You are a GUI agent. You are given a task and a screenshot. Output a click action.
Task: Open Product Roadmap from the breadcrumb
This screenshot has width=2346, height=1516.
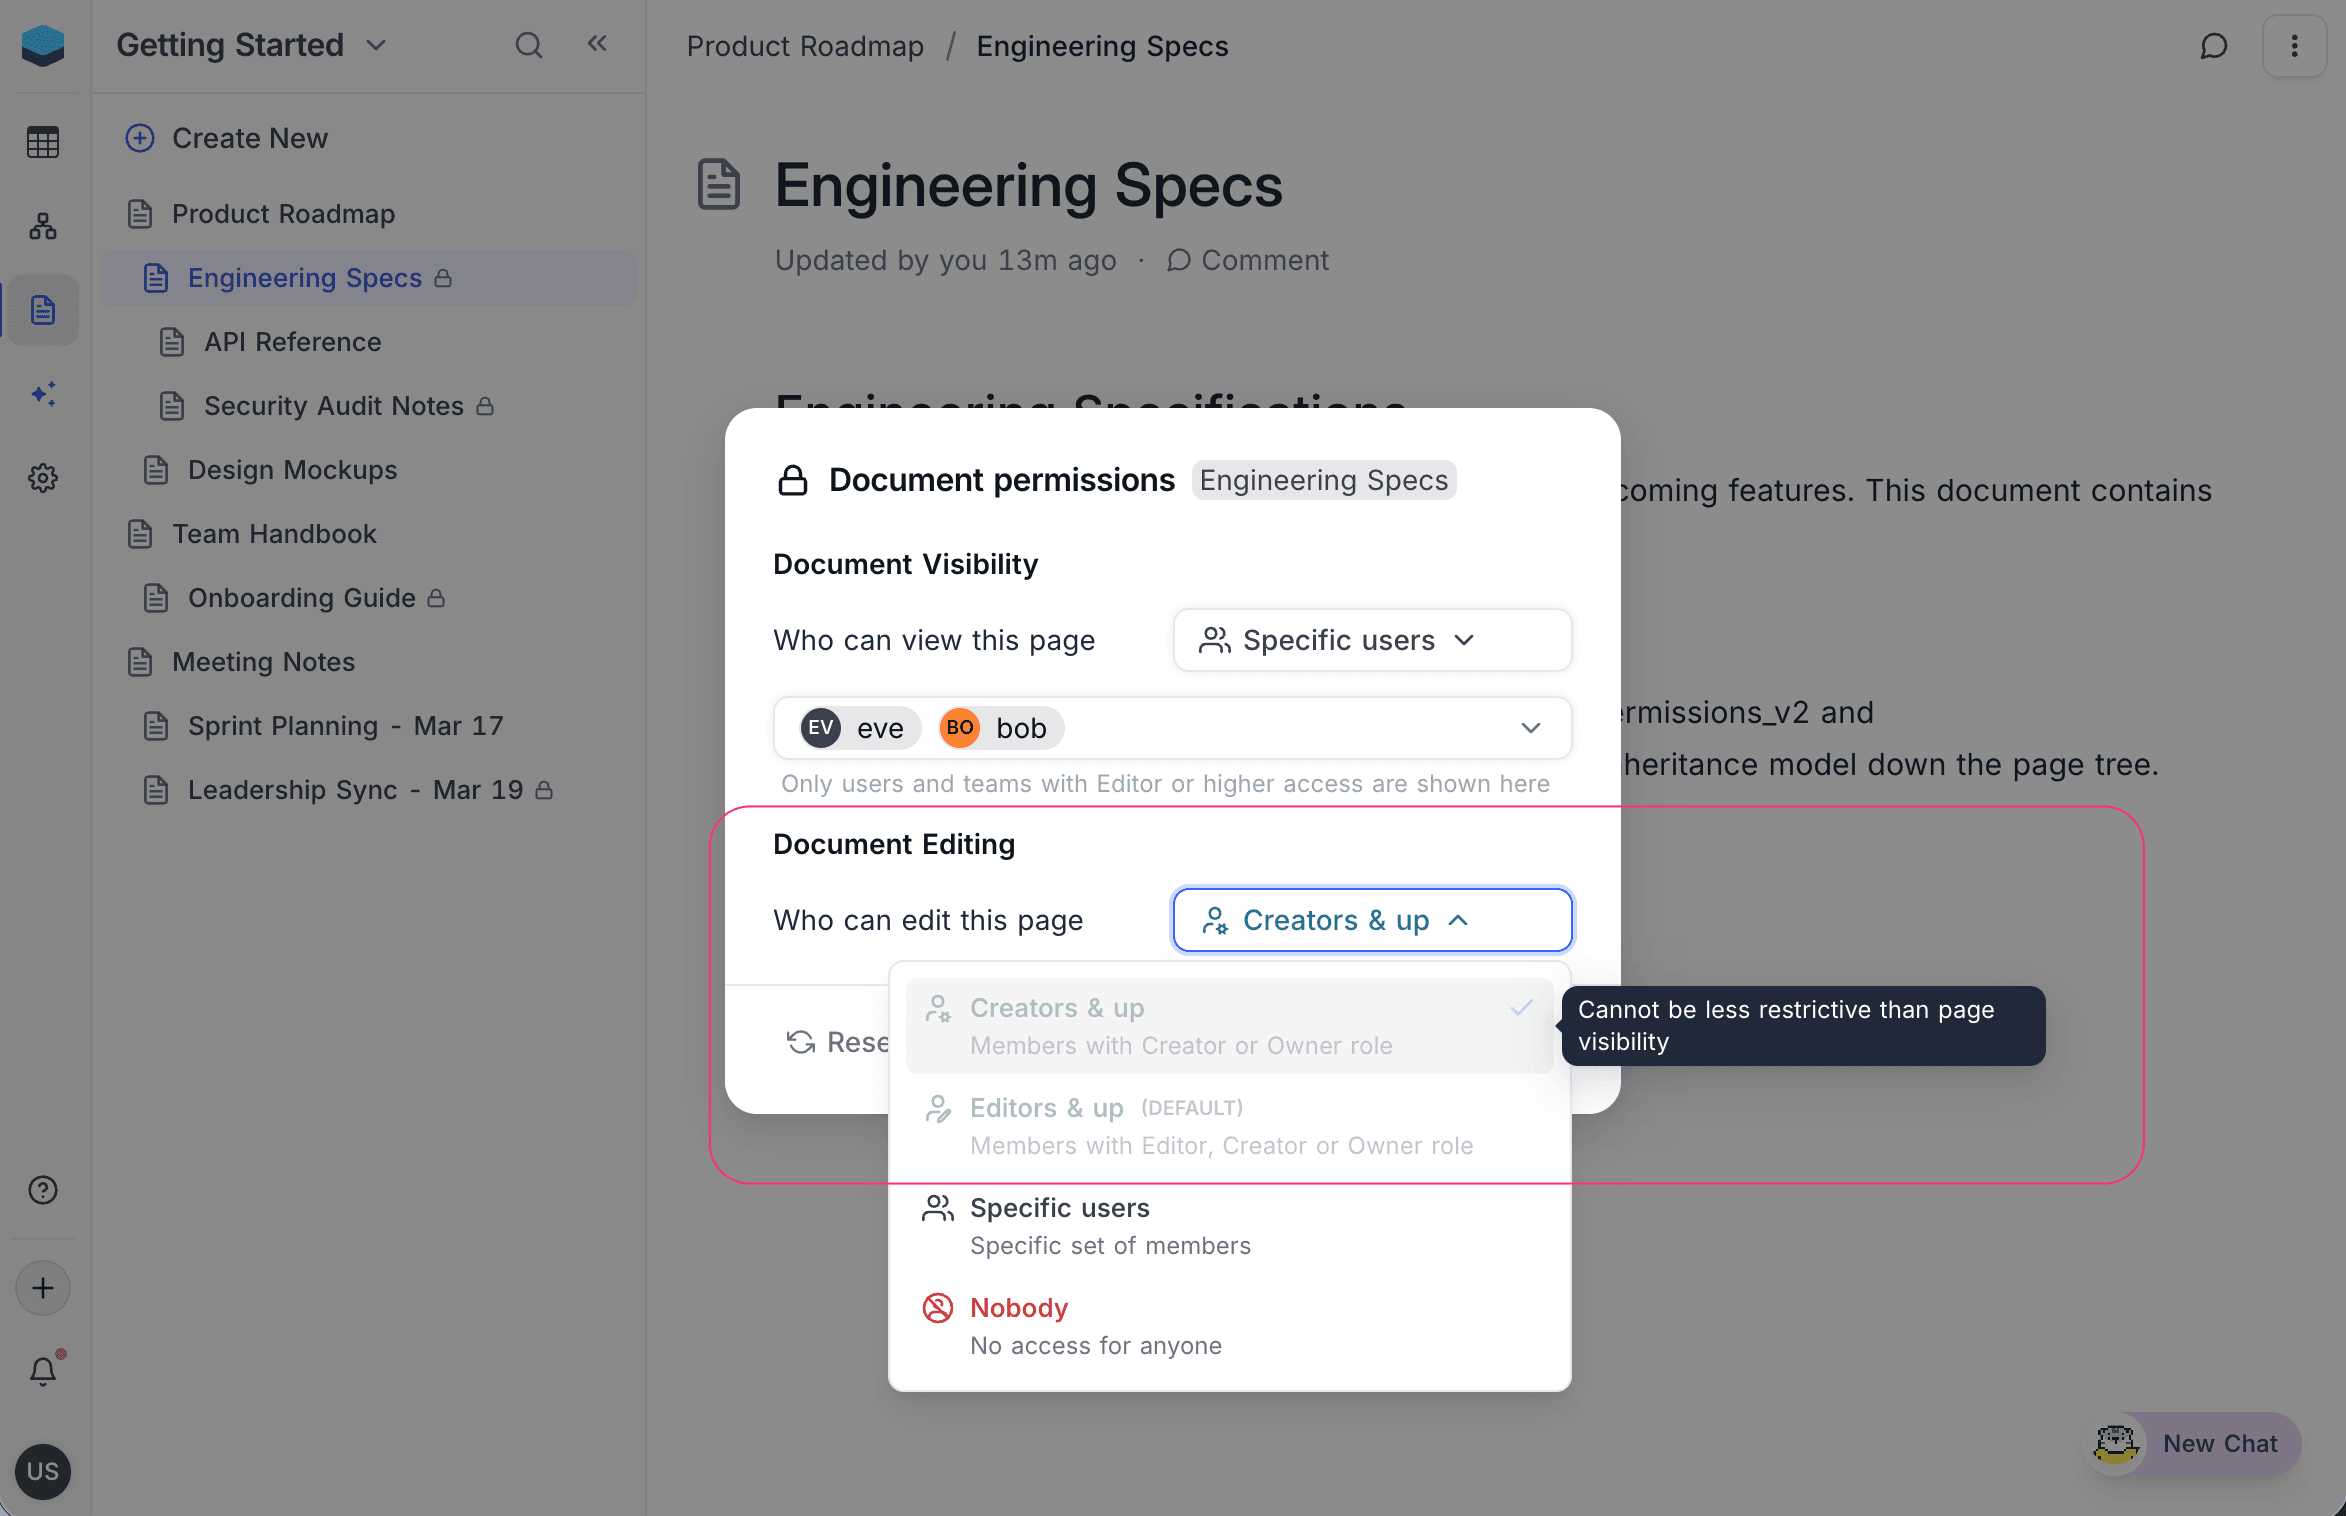[805, 46]
